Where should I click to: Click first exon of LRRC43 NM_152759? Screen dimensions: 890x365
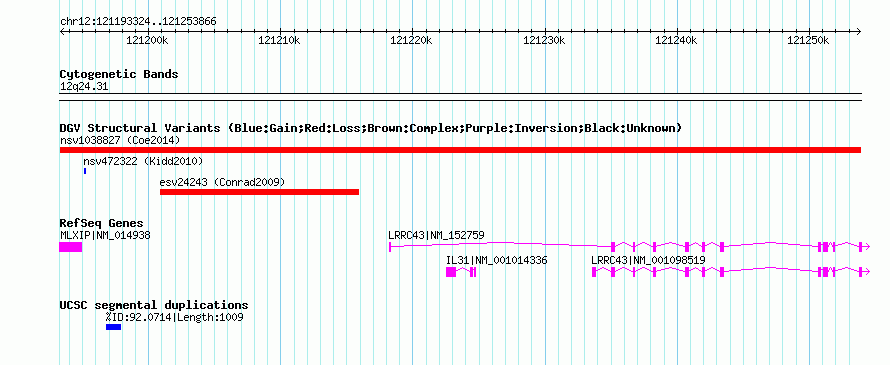click(x=390, y=247)
